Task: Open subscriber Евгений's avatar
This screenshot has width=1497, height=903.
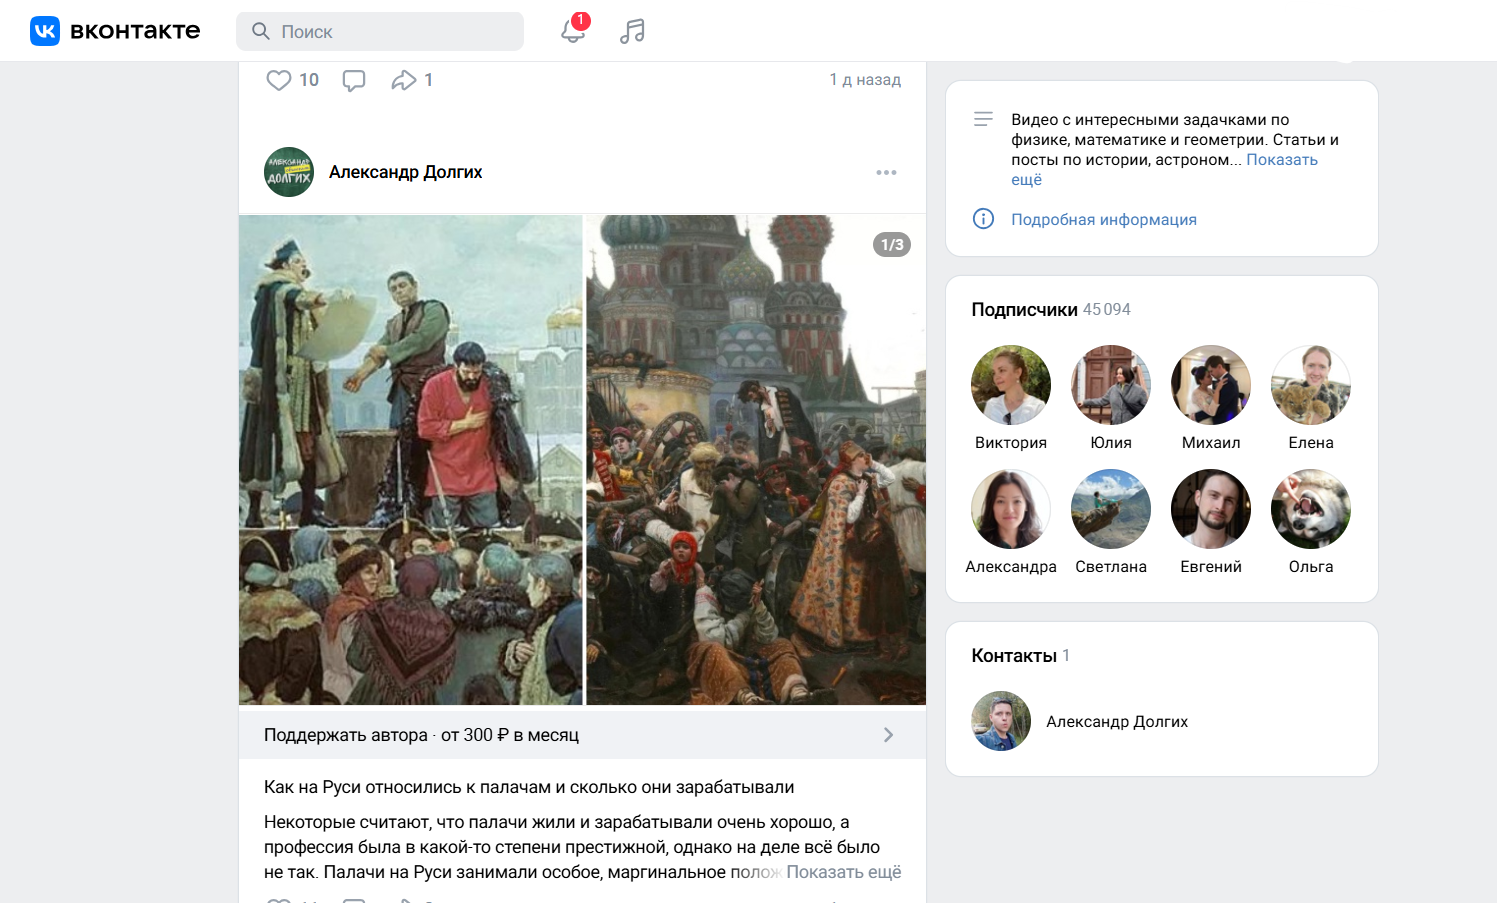Action: coord(1211,509)
